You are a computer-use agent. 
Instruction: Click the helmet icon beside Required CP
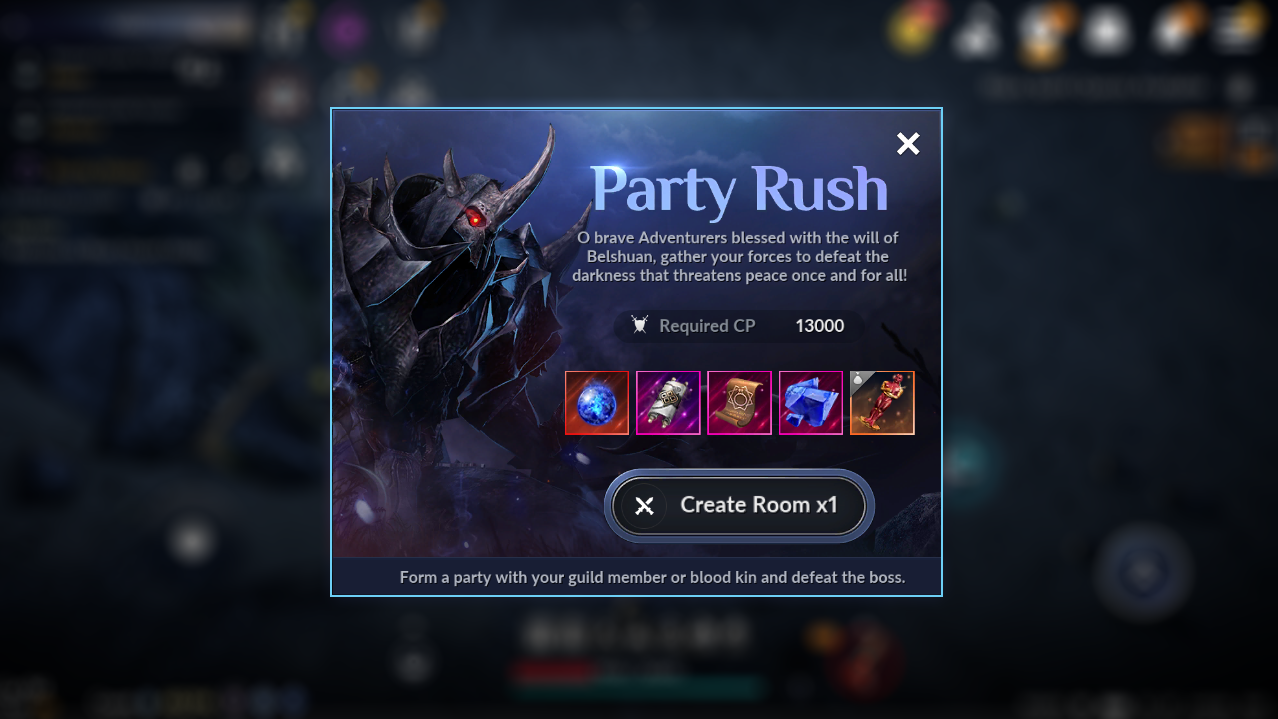[640, 325]
